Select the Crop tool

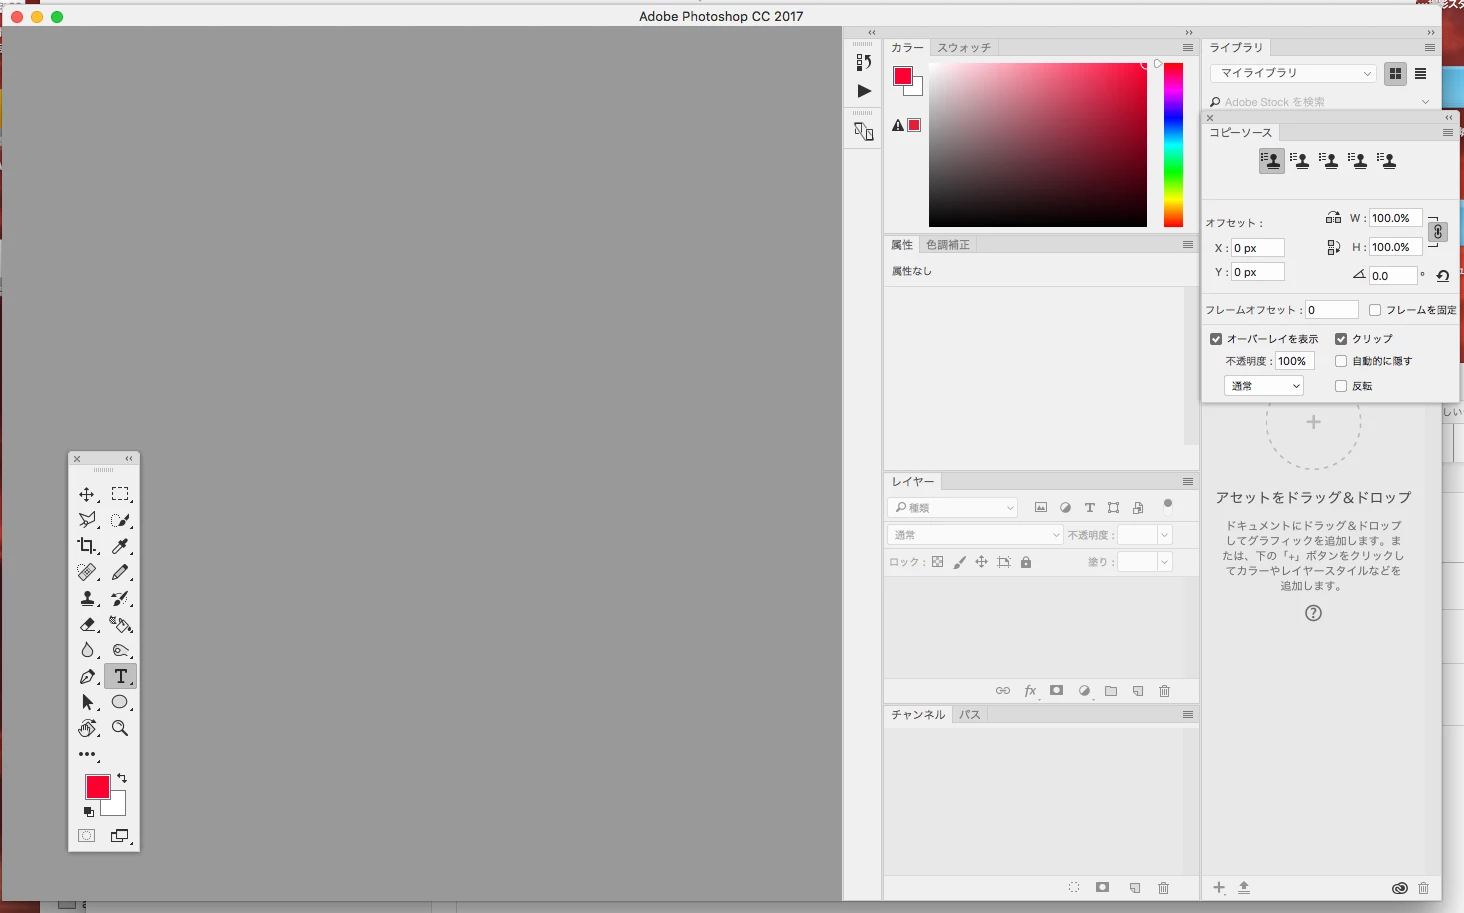(87, 546)
